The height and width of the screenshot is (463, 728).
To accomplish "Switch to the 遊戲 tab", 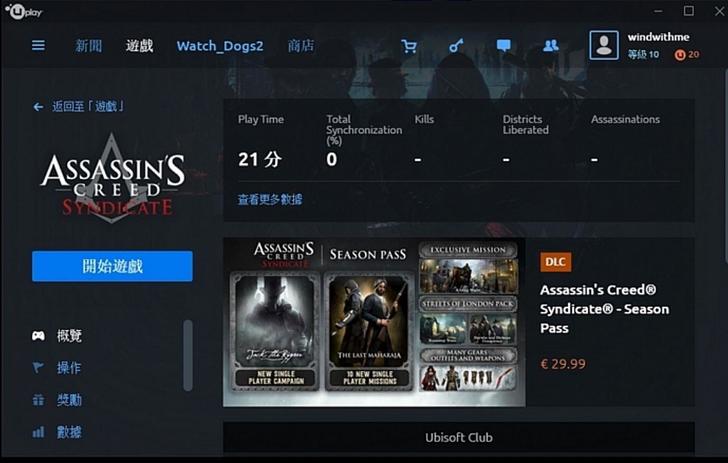I will coord(139,46).
